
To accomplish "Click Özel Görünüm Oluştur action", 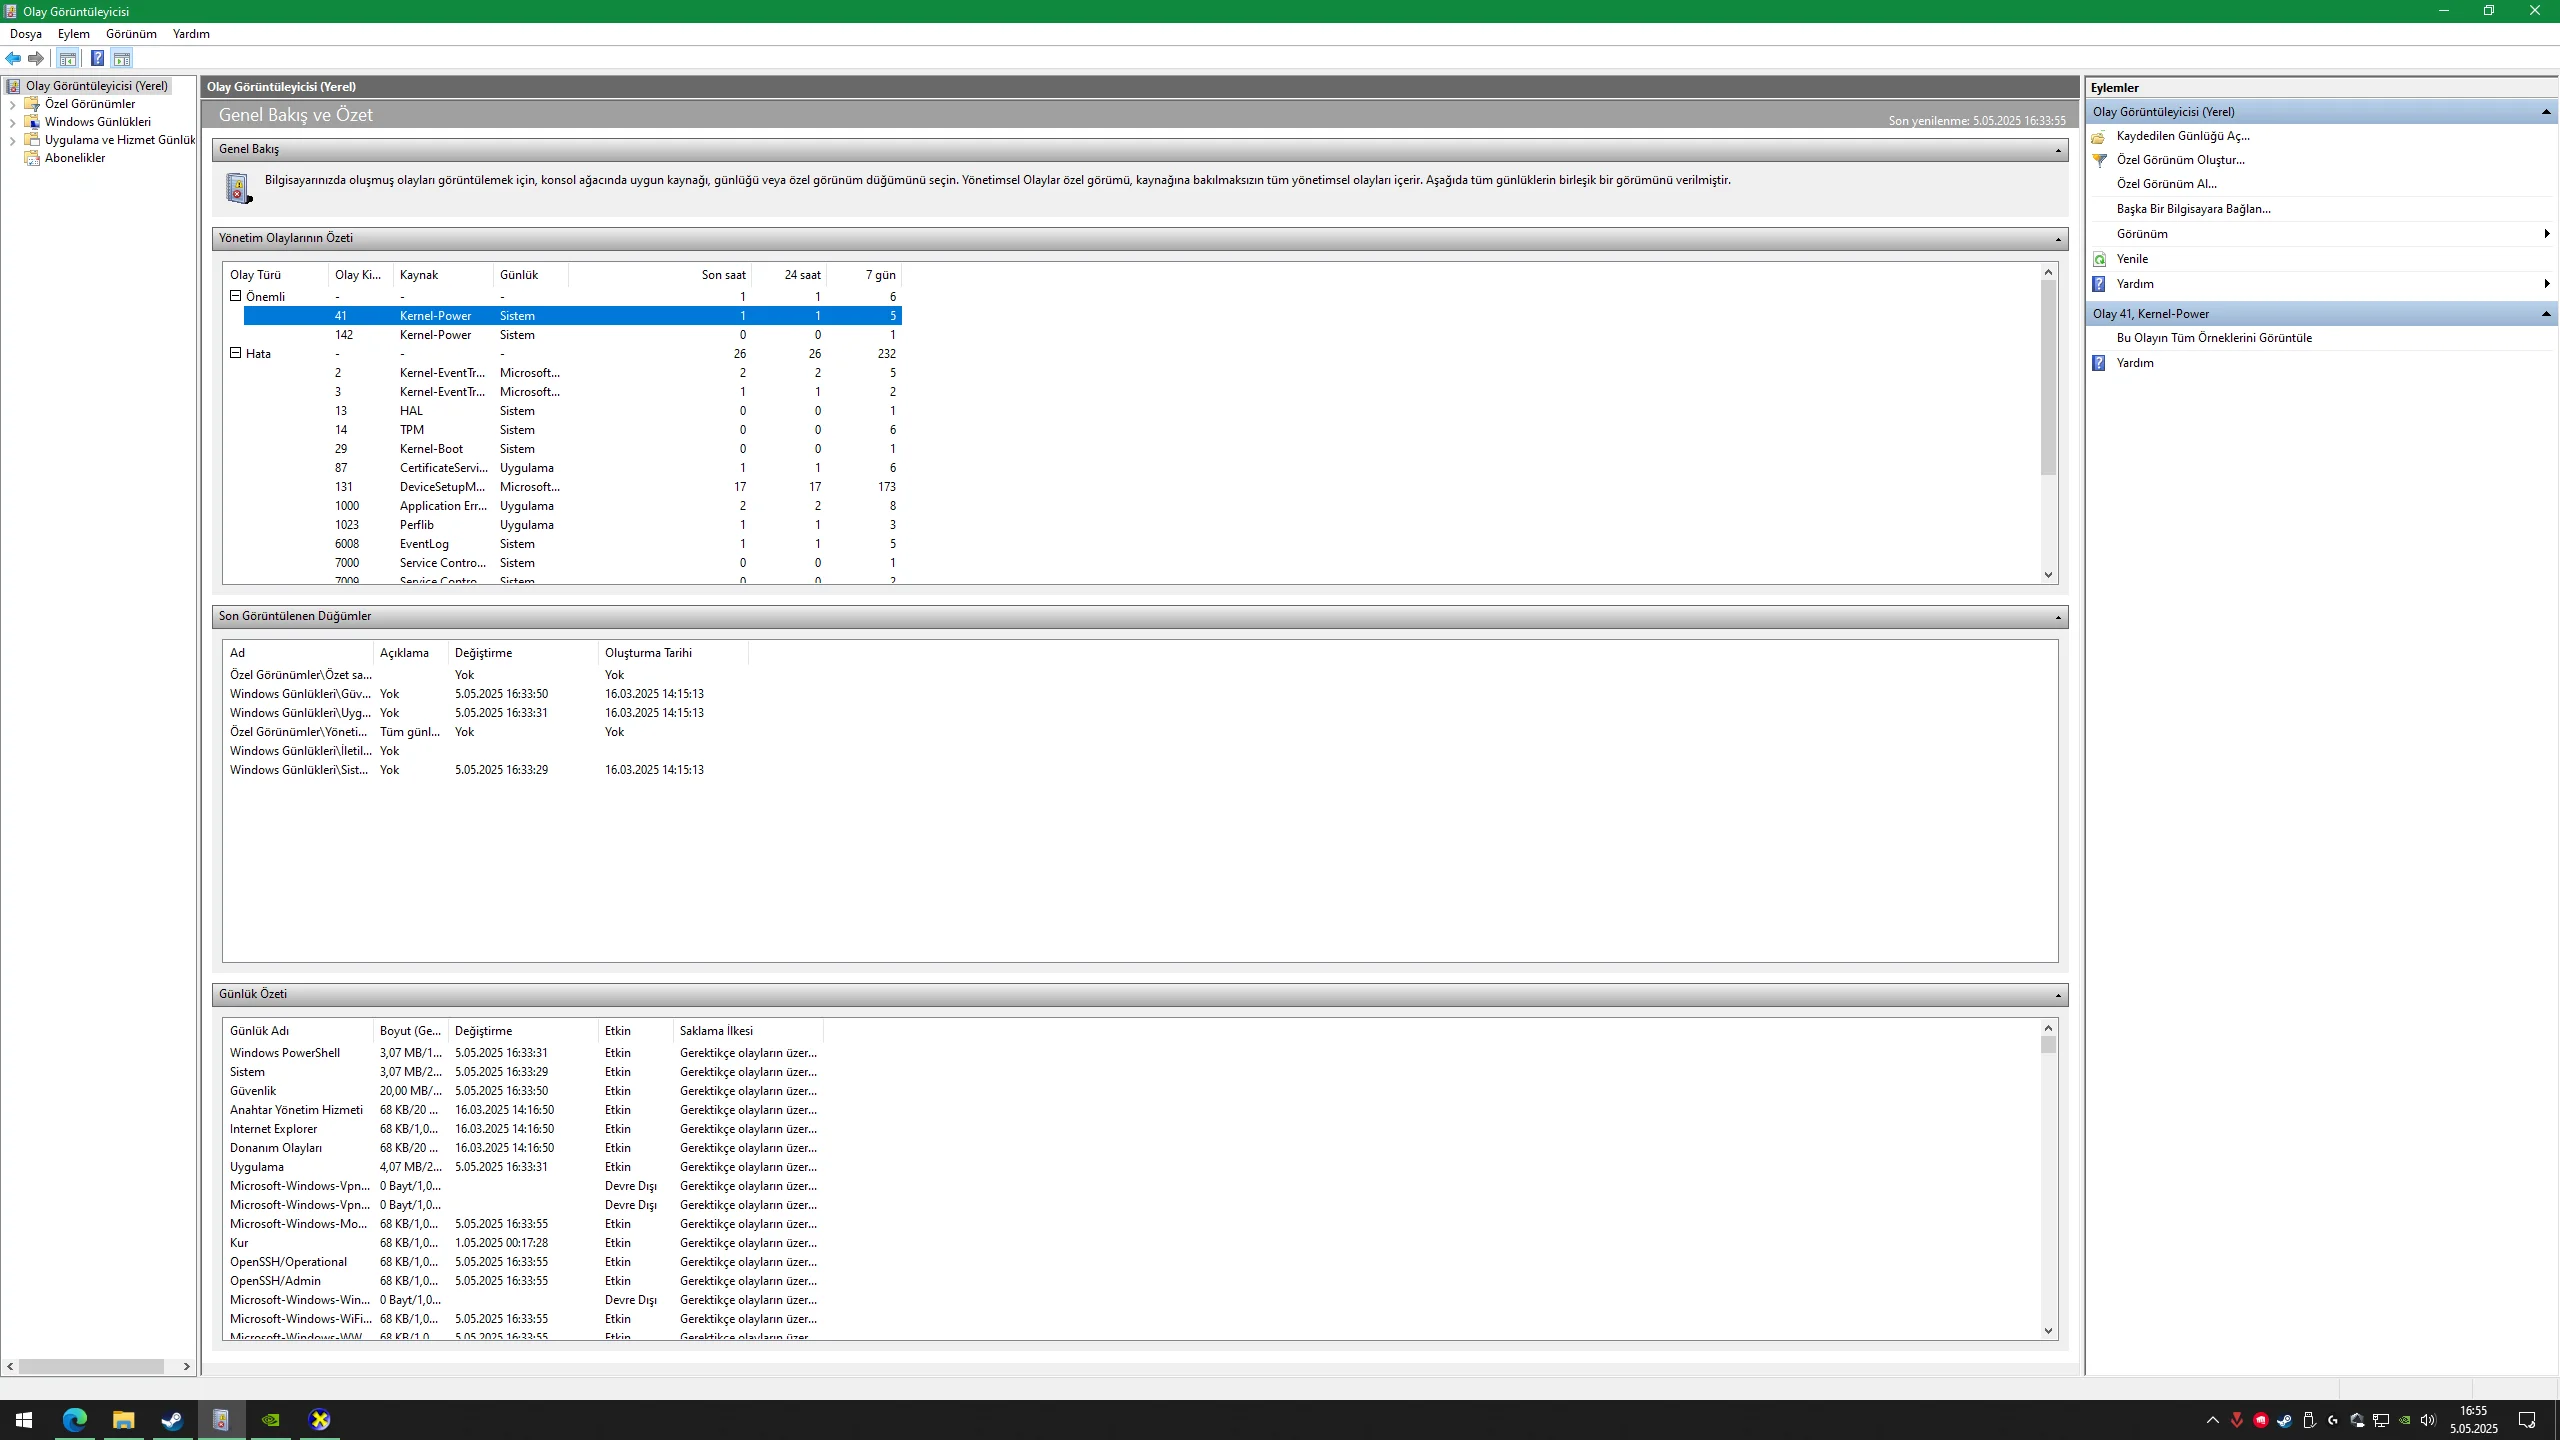I will 2180,160.
